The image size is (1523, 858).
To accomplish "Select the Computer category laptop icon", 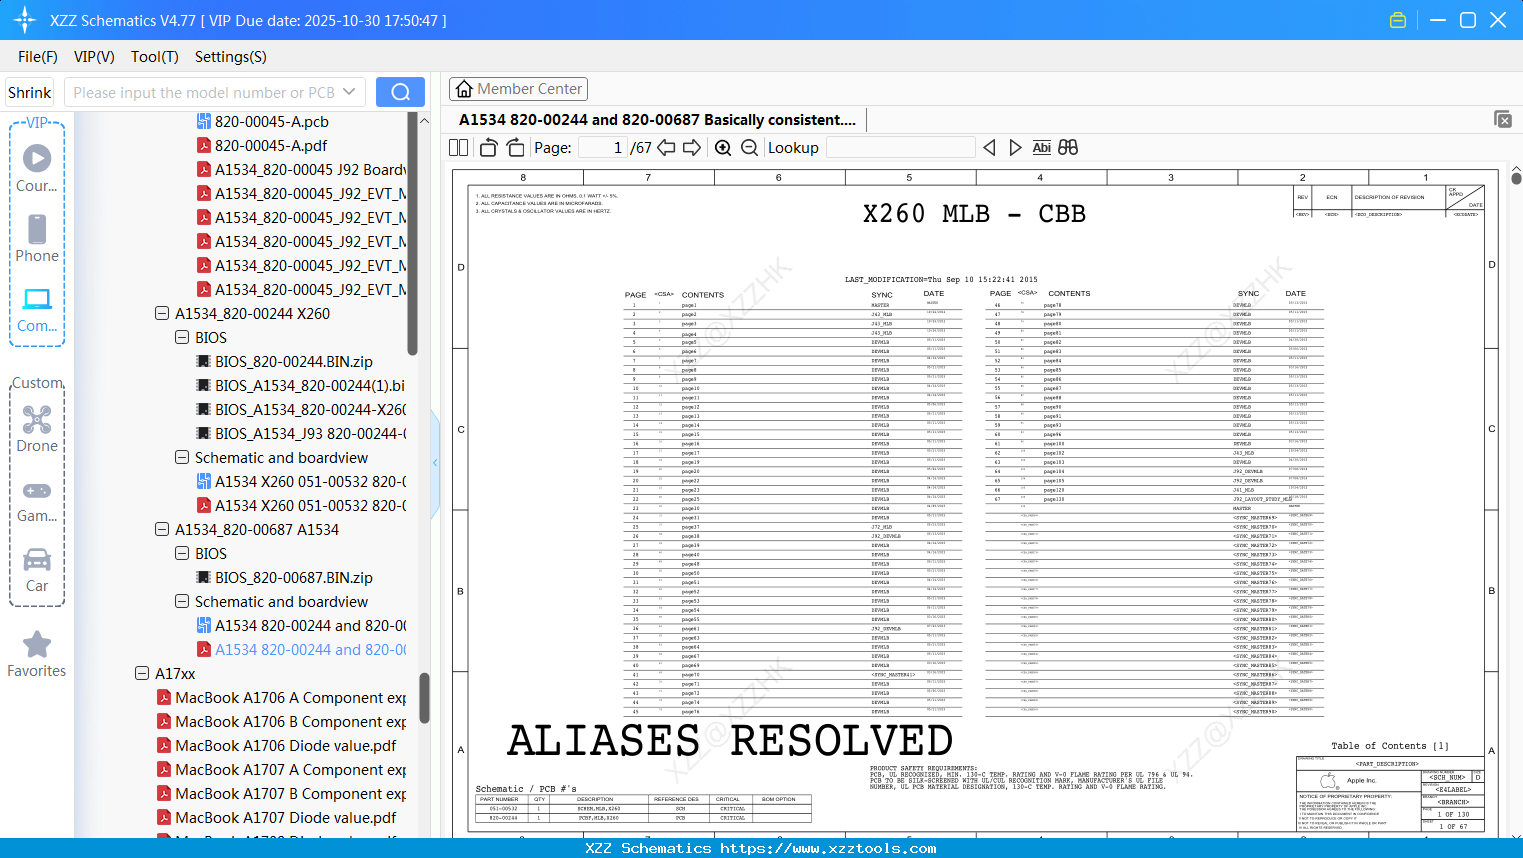I will tap(37, 309).
